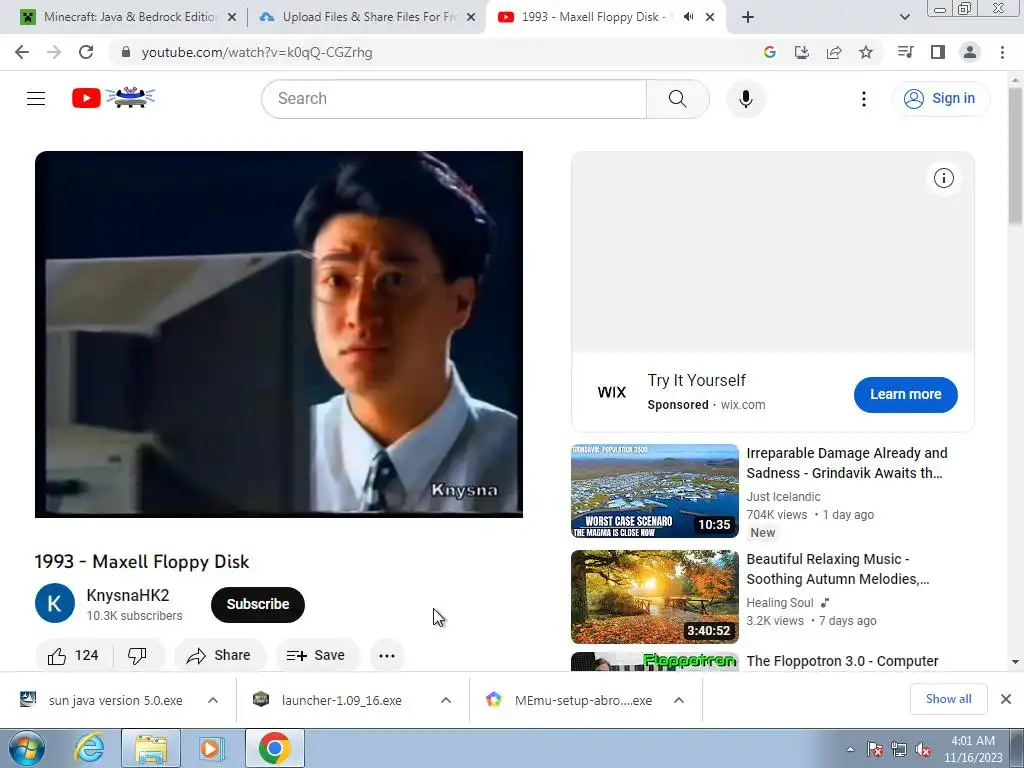Screen dimensions: 1024x768
Task: Open more actions ellipsis under video
Action: [x=387, y=656]
